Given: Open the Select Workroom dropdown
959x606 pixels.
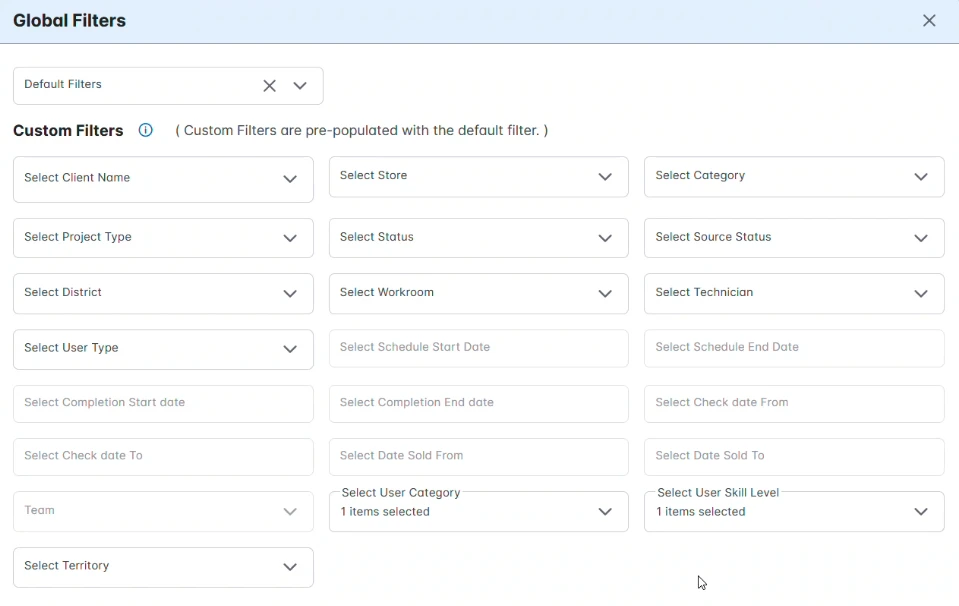Looking at the screenshot, I should pyautogui.click(x=478, y=293).
